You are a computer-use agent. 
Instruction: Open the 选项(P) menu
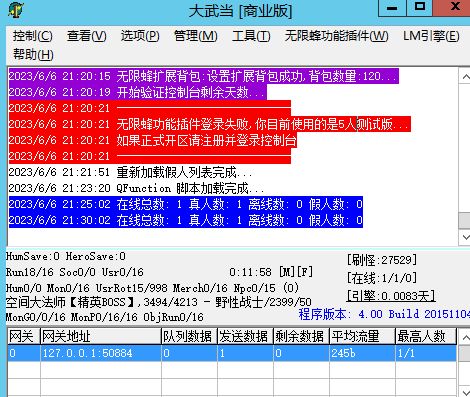coord(140,36)
